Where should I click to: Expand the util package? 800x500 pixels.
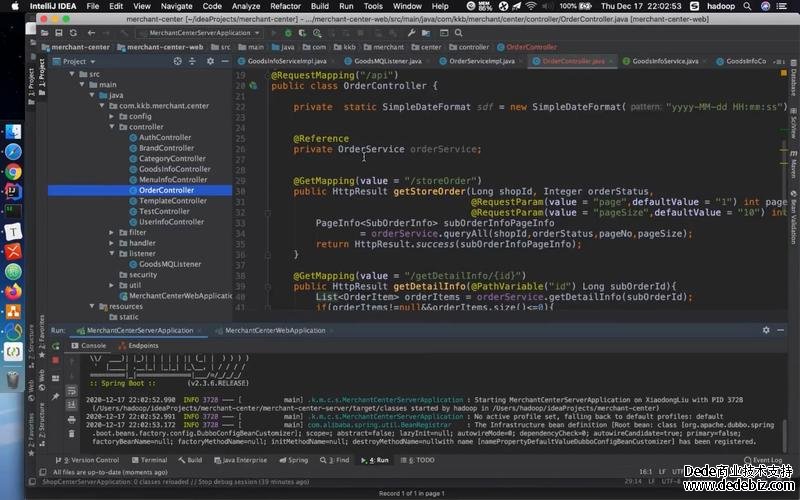click(x=112, y=285)
